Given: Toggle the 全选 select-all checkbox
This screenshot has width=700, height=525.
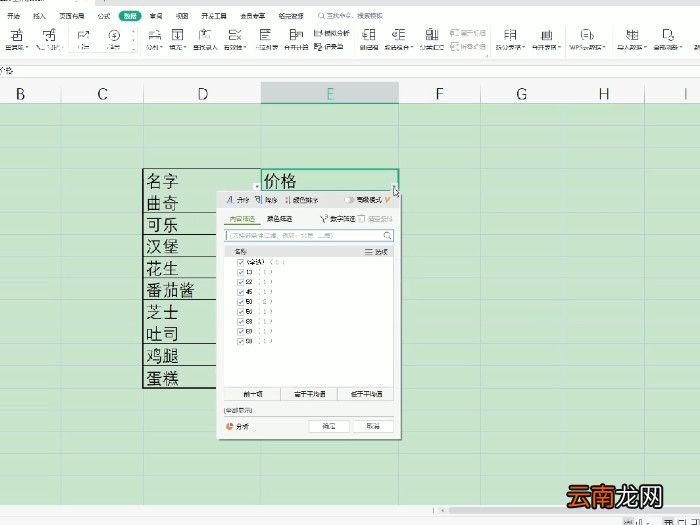Looking at the screenshot, I should [x=241, y=262].
